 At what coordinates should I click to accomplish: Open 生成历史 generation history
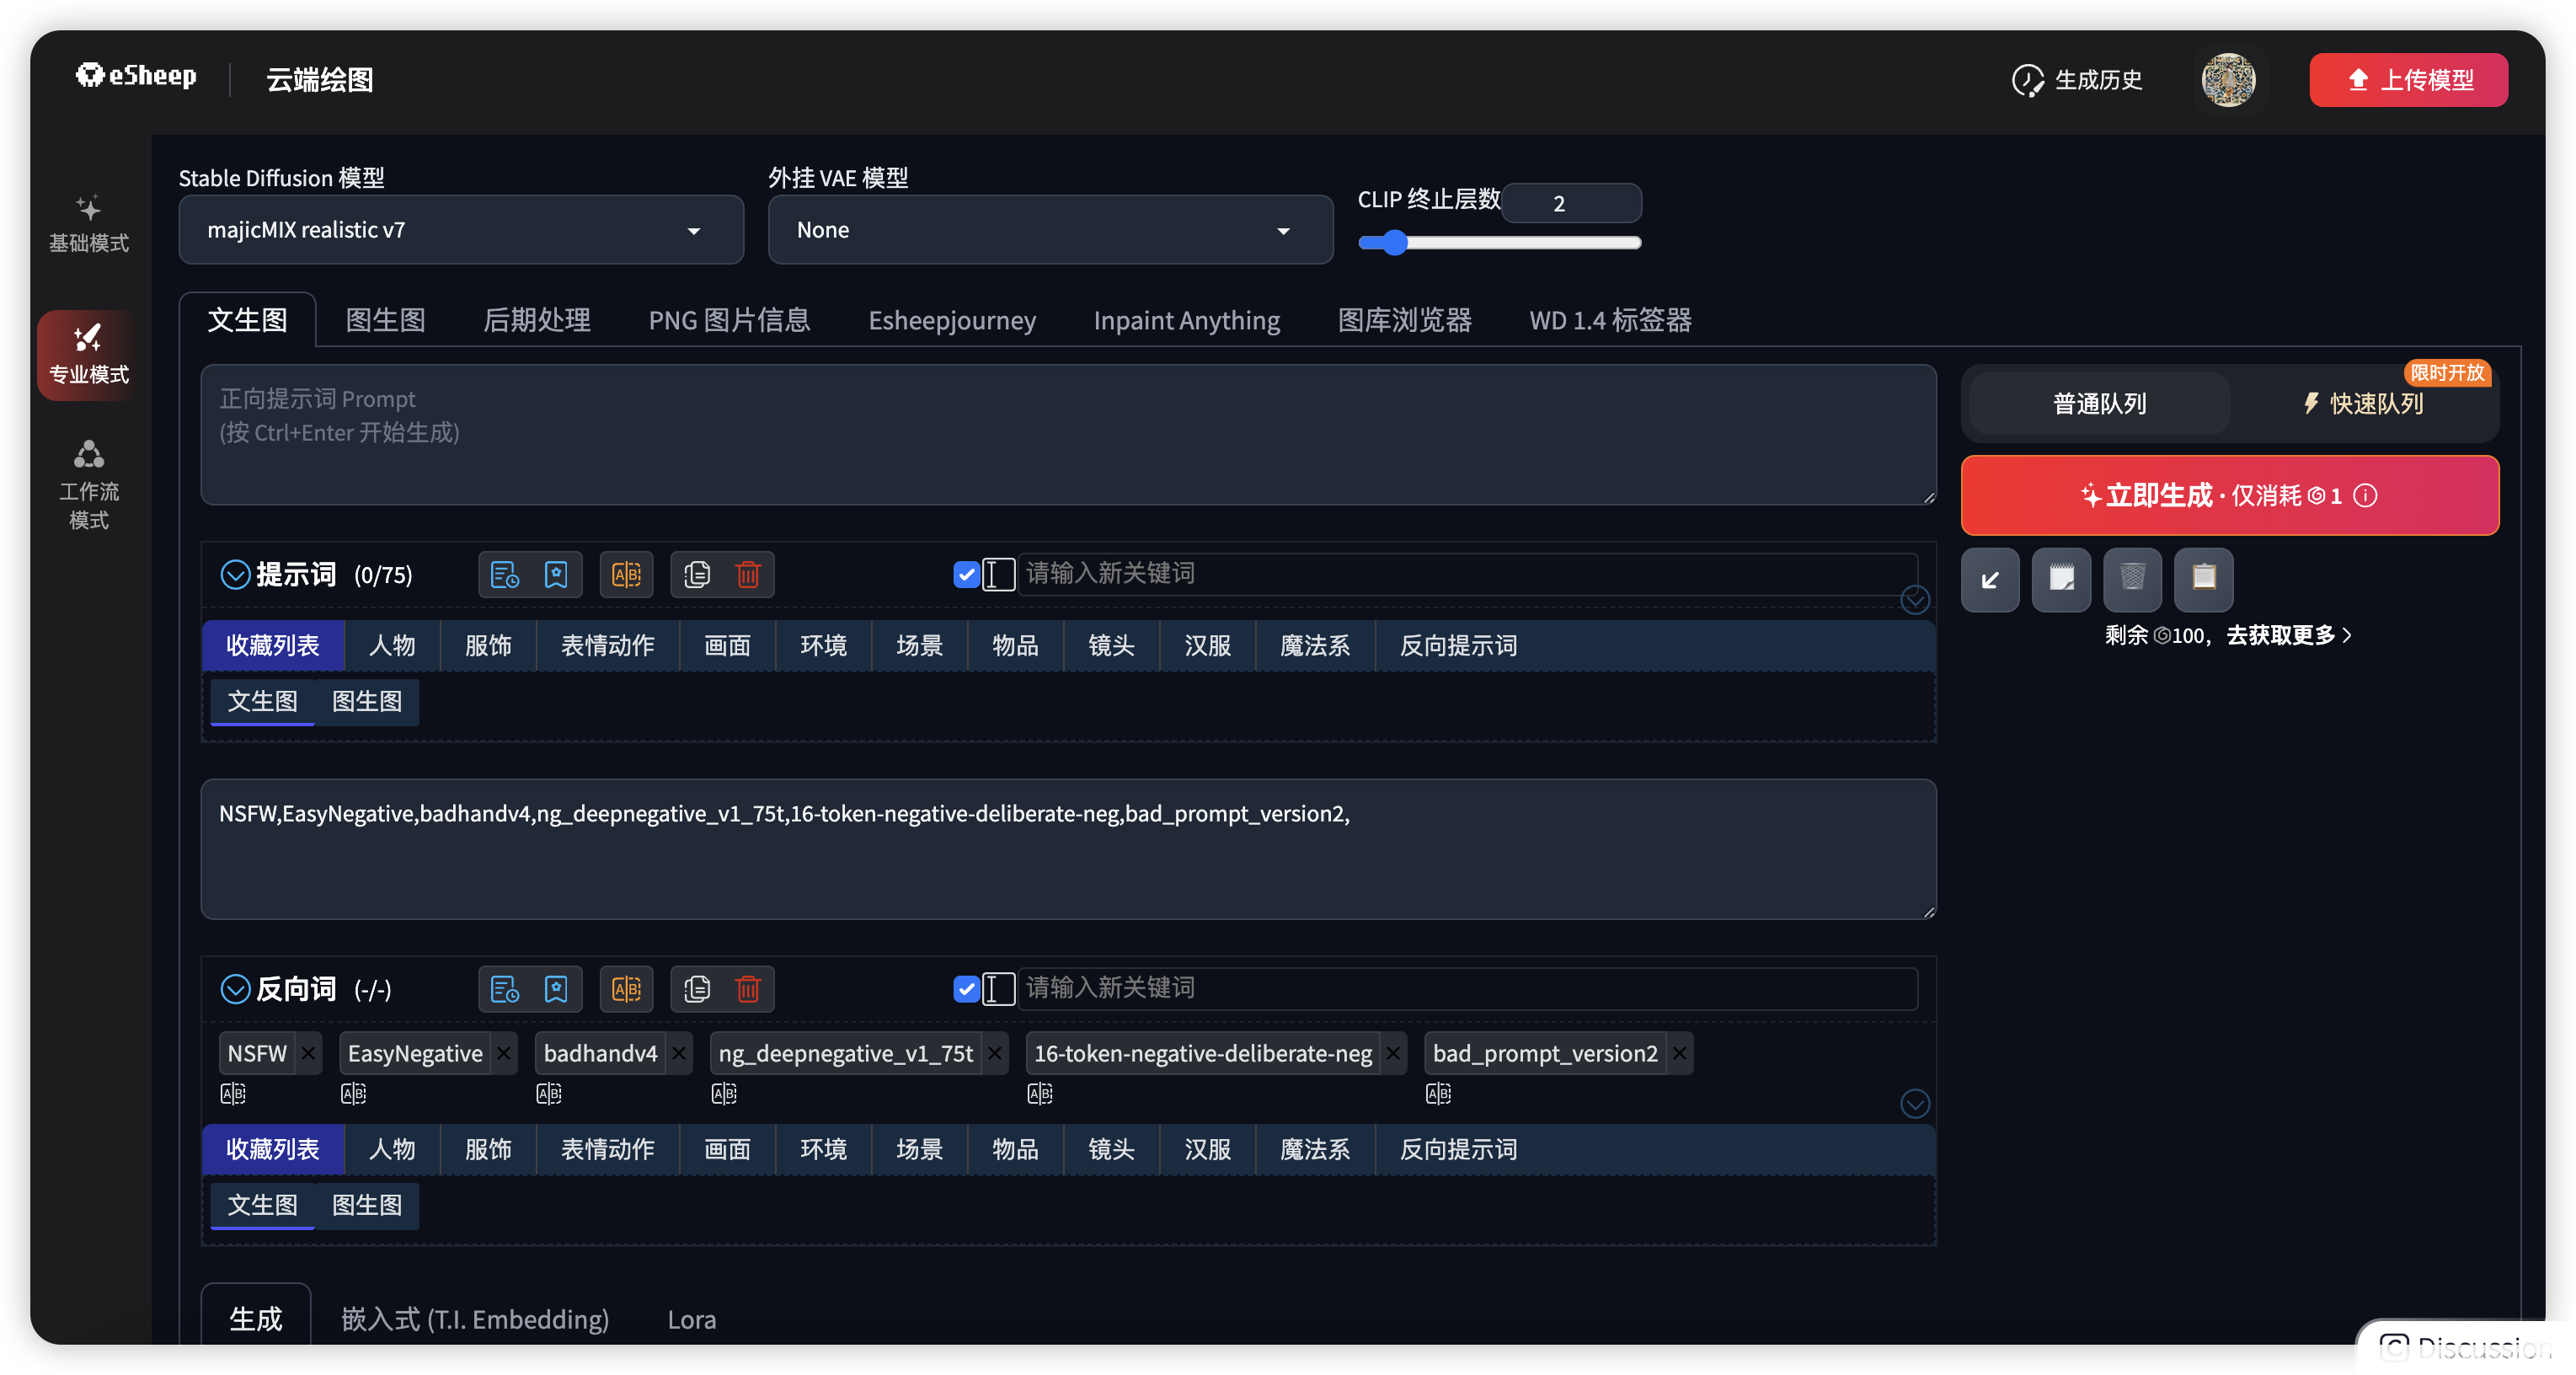coord(2077,80)
